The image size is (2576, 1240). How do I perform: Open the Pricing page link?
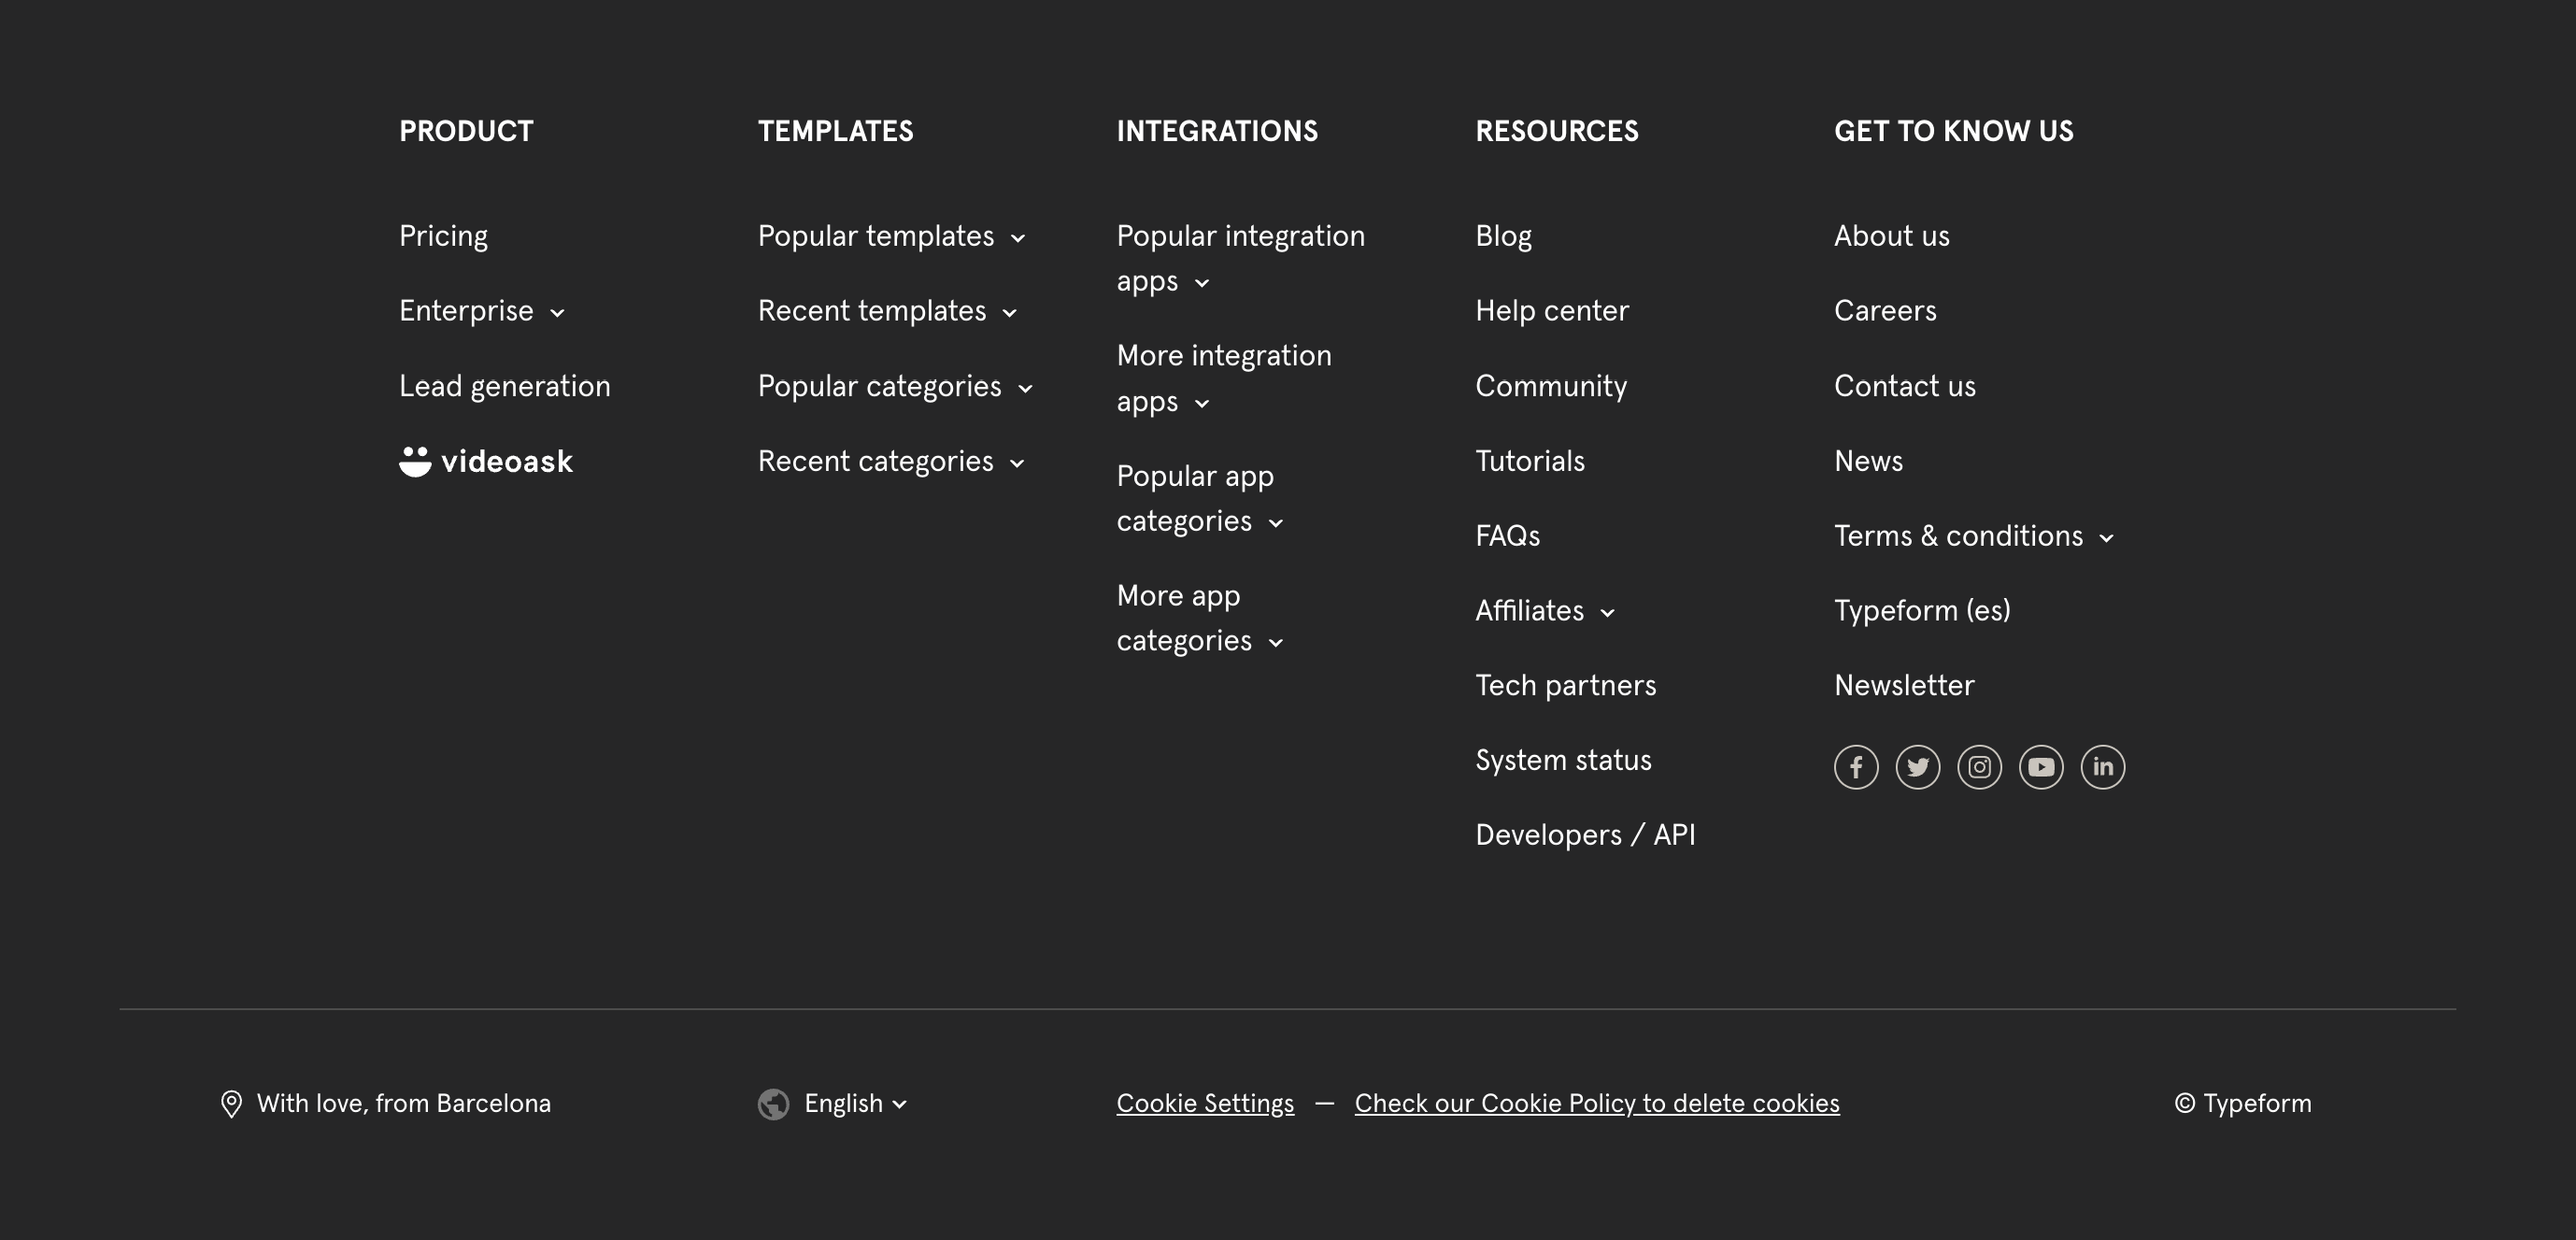tap(443, 236)
